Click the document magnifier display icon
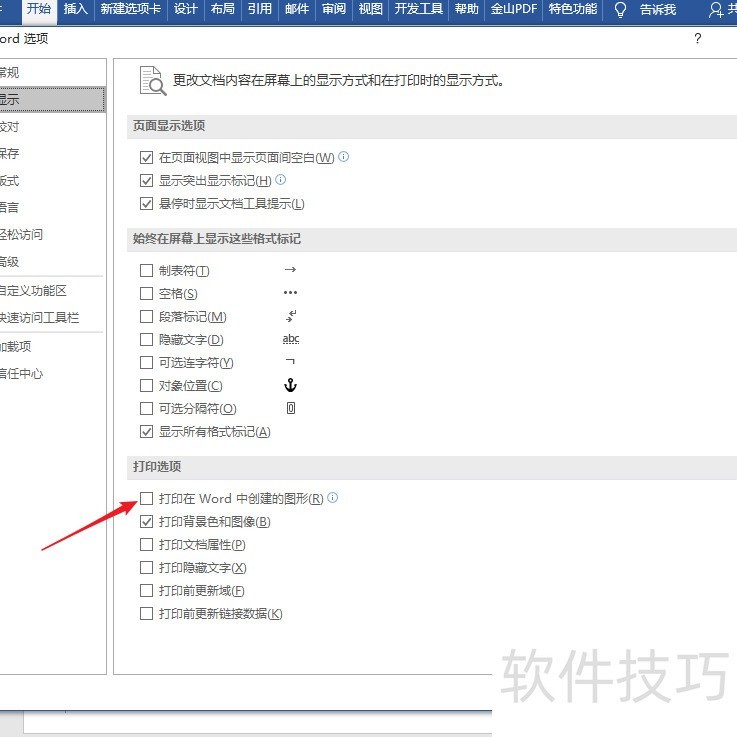 pyautogui.click(x=153, y=81)
